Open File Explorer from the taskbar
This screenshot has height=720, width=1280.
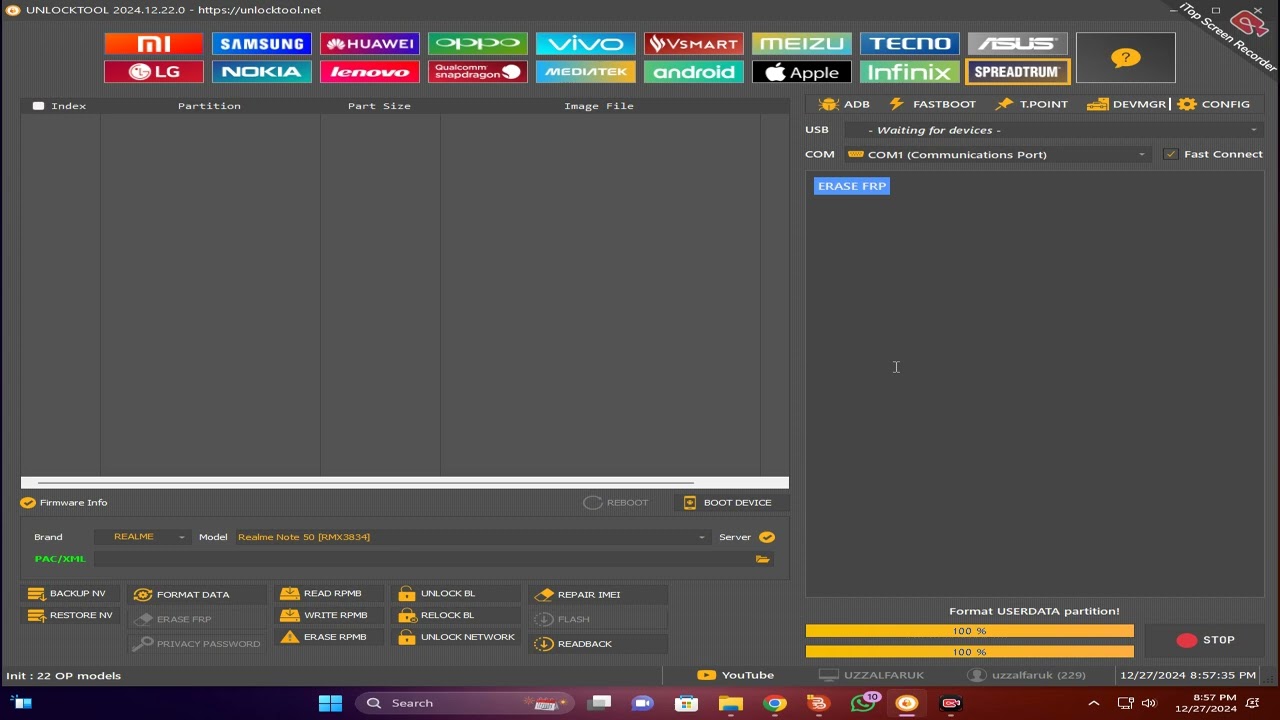pos(731,703)
